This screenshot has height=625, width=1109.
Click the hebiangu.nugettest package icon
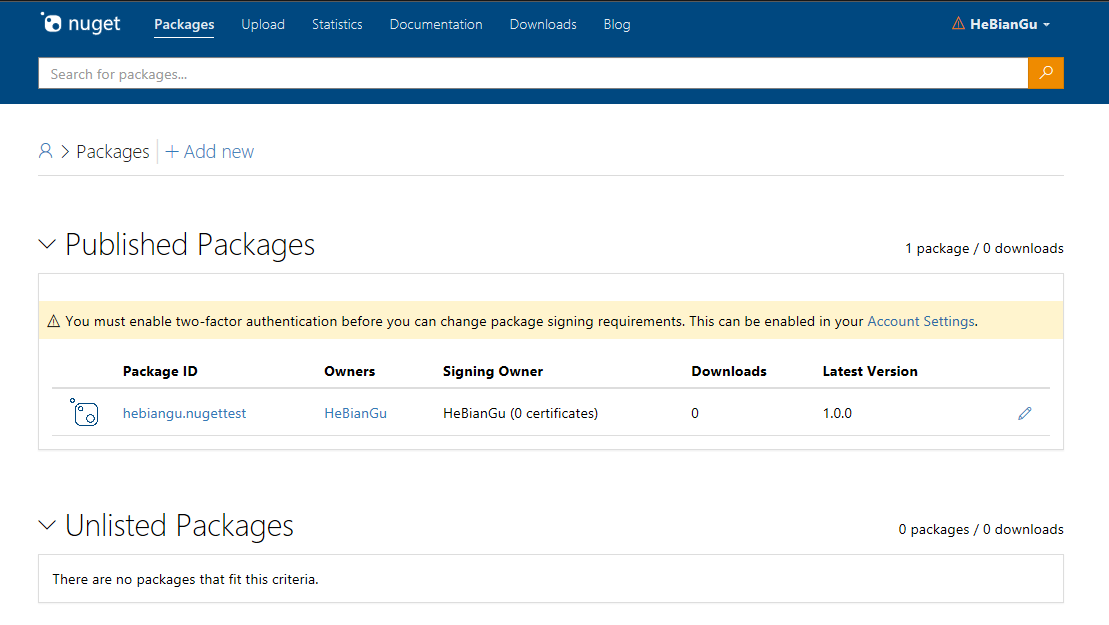pos(84,412)
